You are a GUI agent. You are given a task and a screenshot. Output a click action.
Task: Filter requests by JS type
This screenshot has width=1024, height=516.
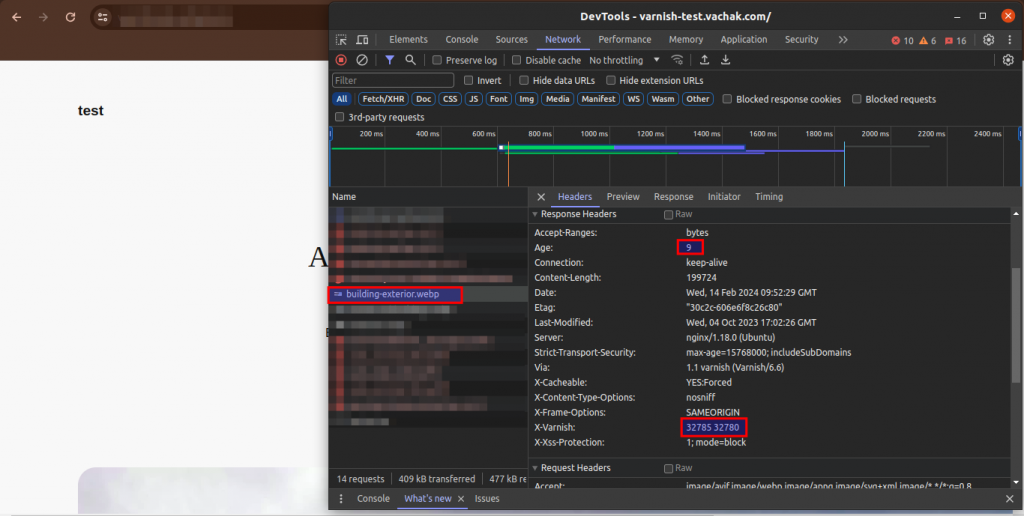474,99
